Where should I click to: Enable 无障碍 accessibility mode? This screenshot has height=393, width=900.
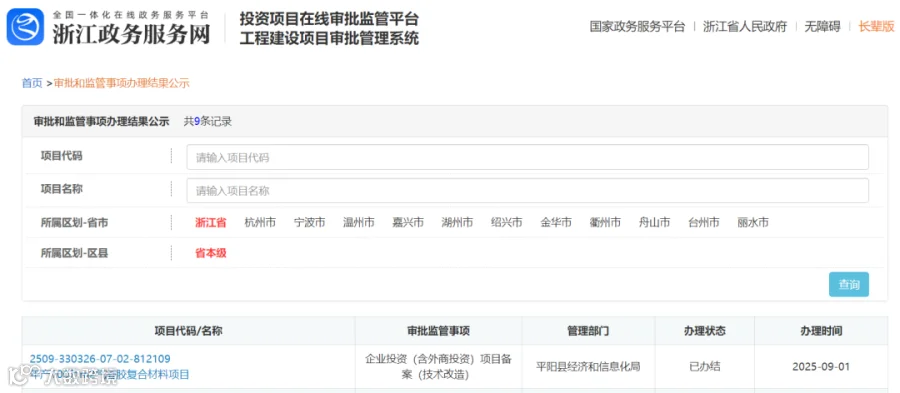click(x=822, y=26)
